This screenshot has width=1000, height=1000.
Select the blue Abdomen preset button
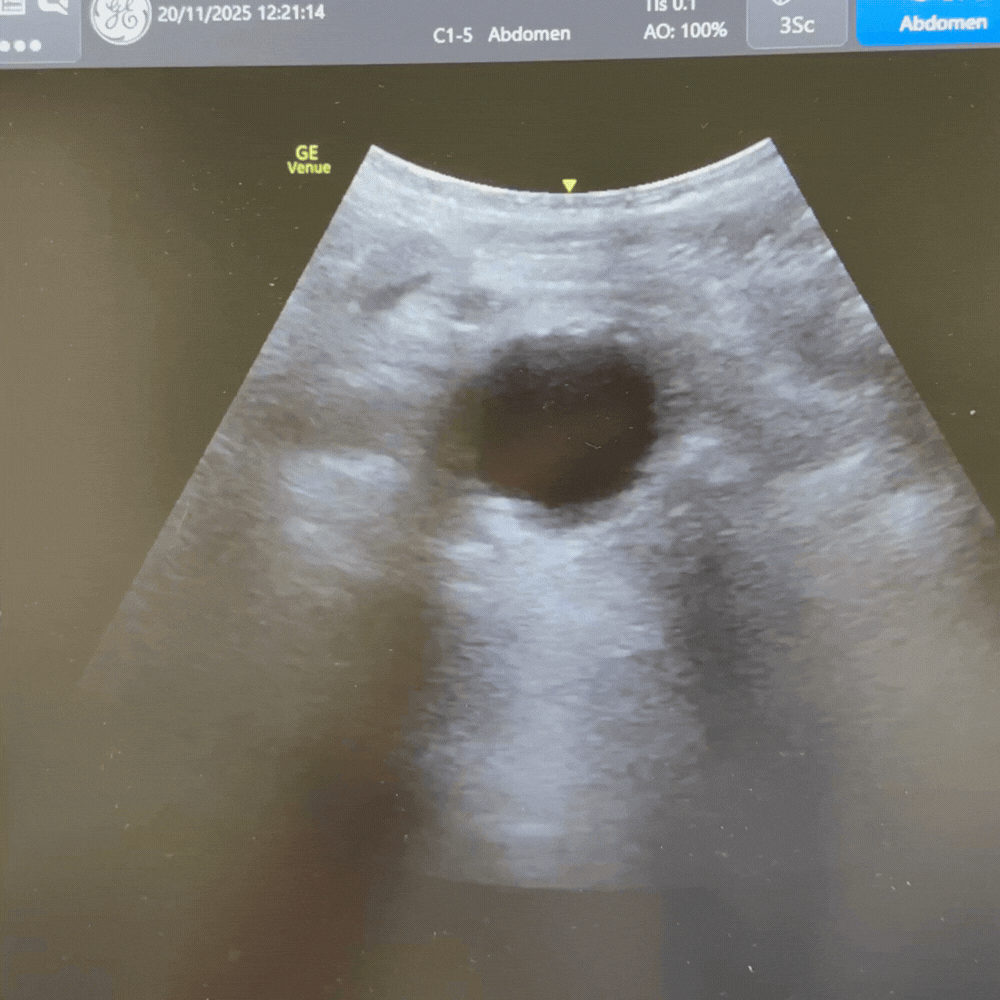pyautogui.click(x=927, y=22)
